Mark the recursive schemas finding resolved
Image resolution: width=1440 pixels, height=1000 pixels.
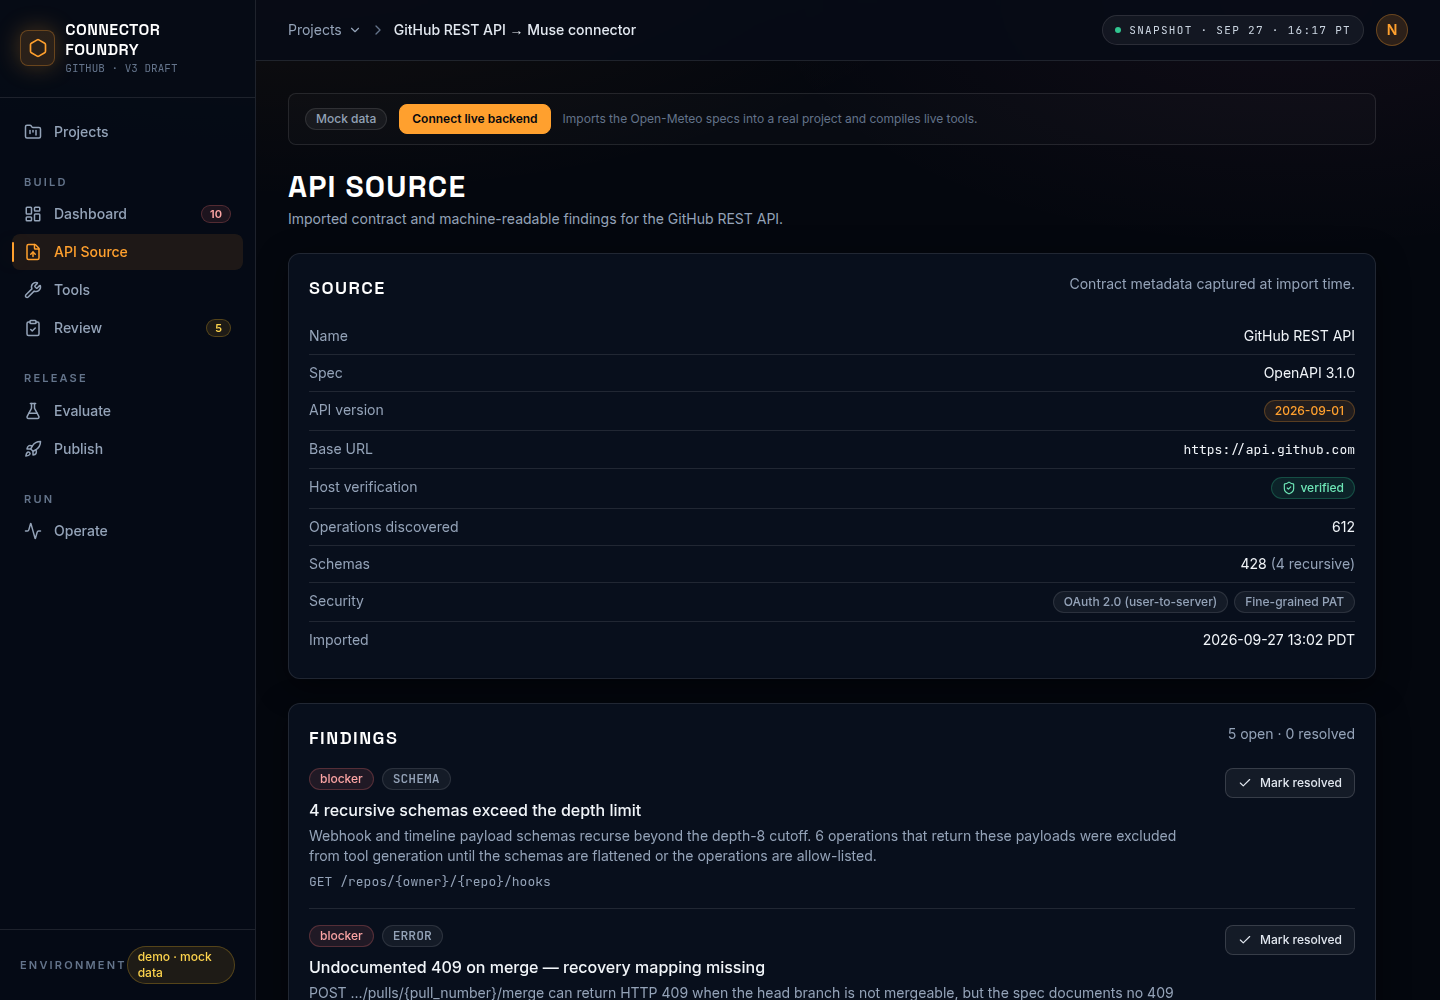1290,783
